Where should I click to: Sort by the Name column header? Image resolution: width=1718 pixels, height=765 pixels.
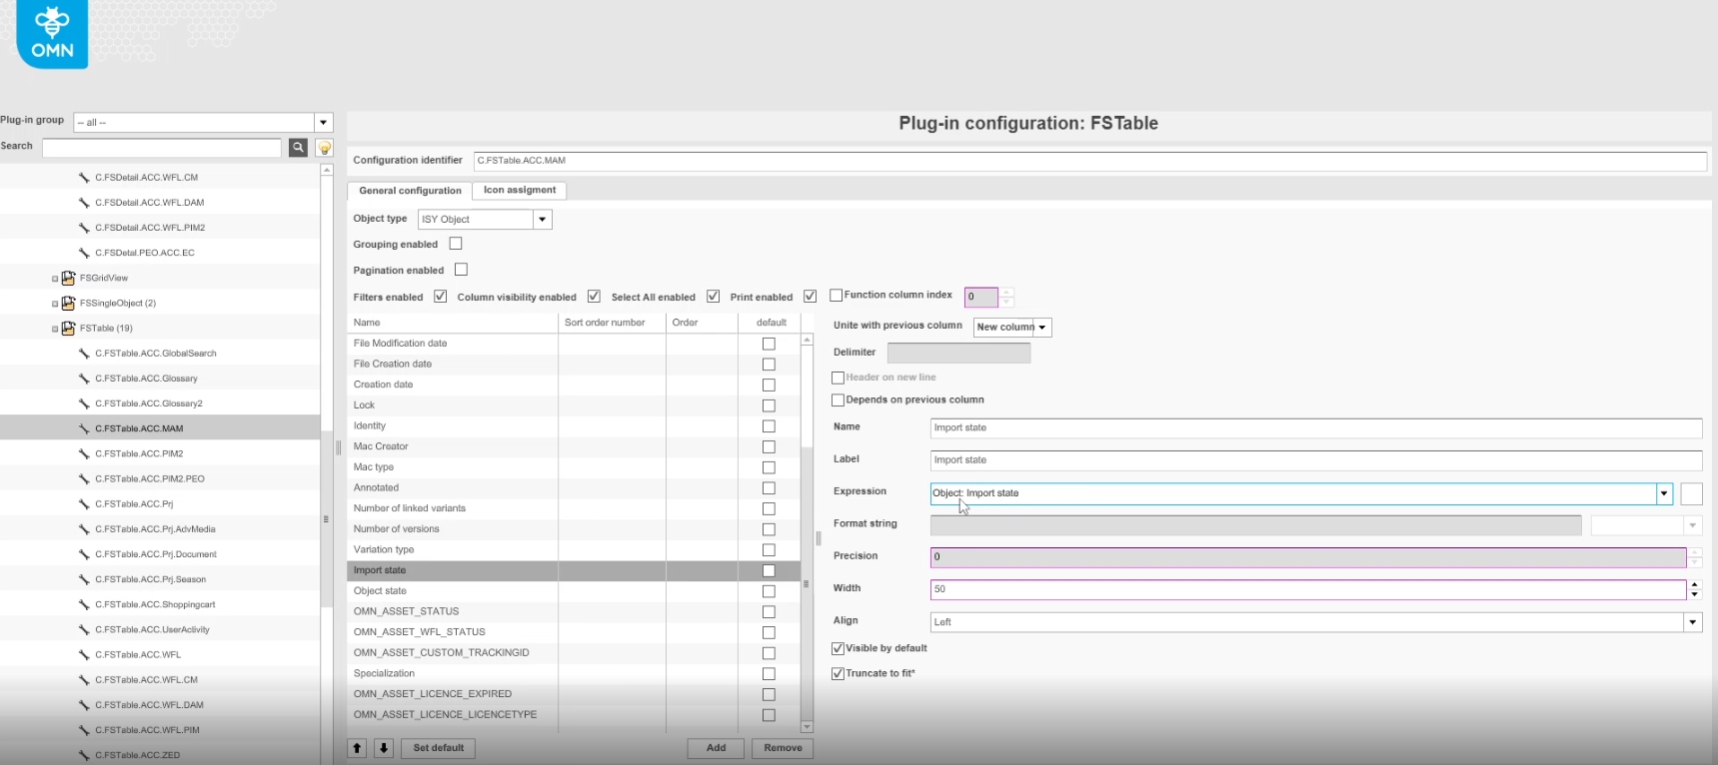pyautogui.click(x=452, y=323)
